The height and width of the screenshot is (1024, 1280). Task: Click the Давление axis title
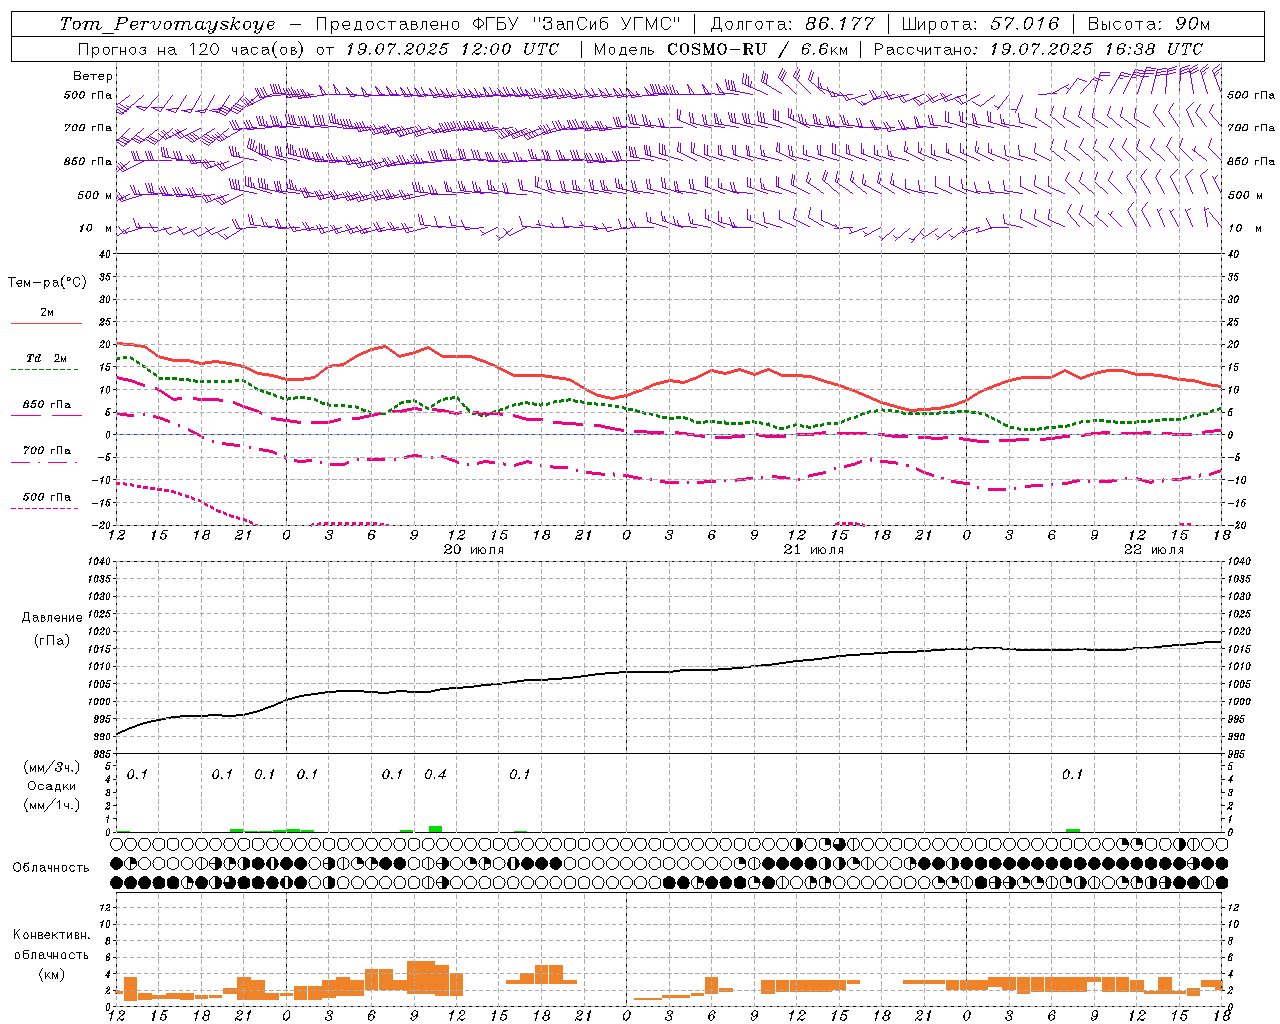(x=52, y=617)
